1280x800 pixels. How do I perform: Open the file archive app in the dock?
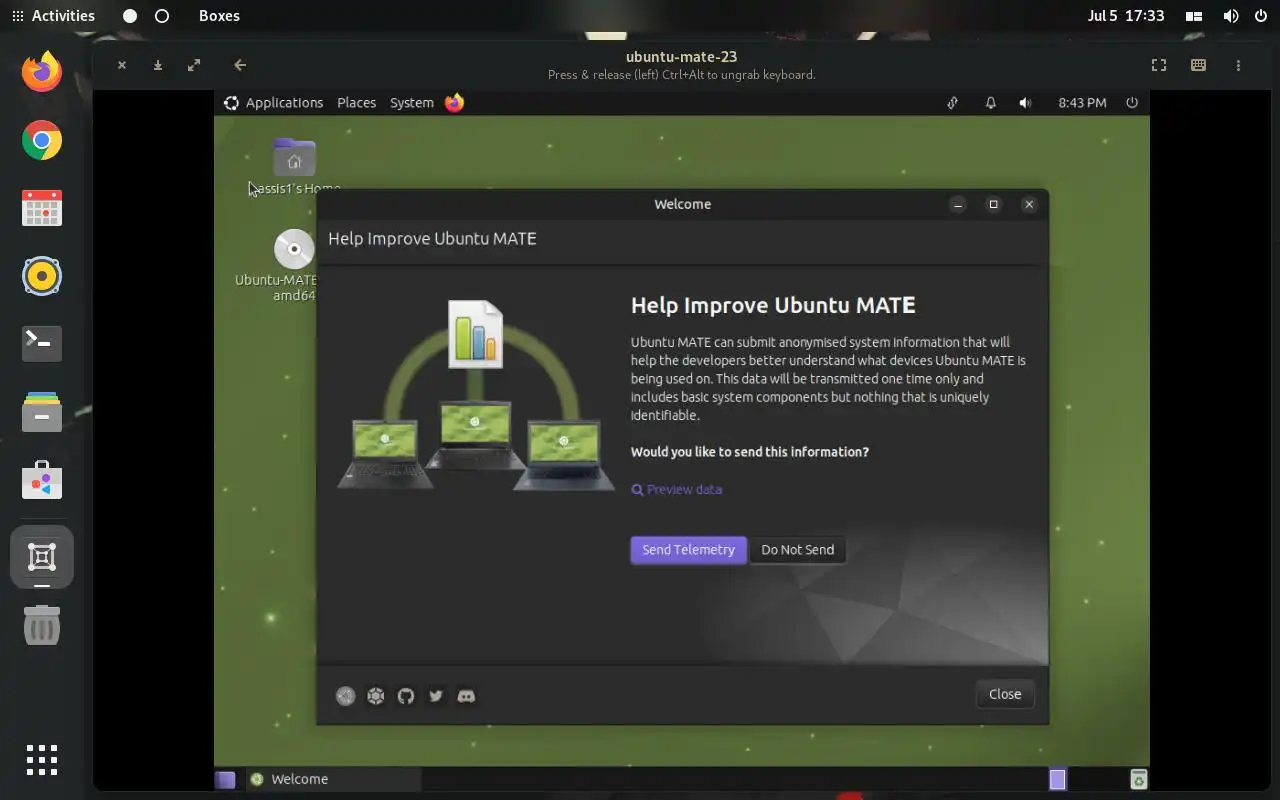42,412
